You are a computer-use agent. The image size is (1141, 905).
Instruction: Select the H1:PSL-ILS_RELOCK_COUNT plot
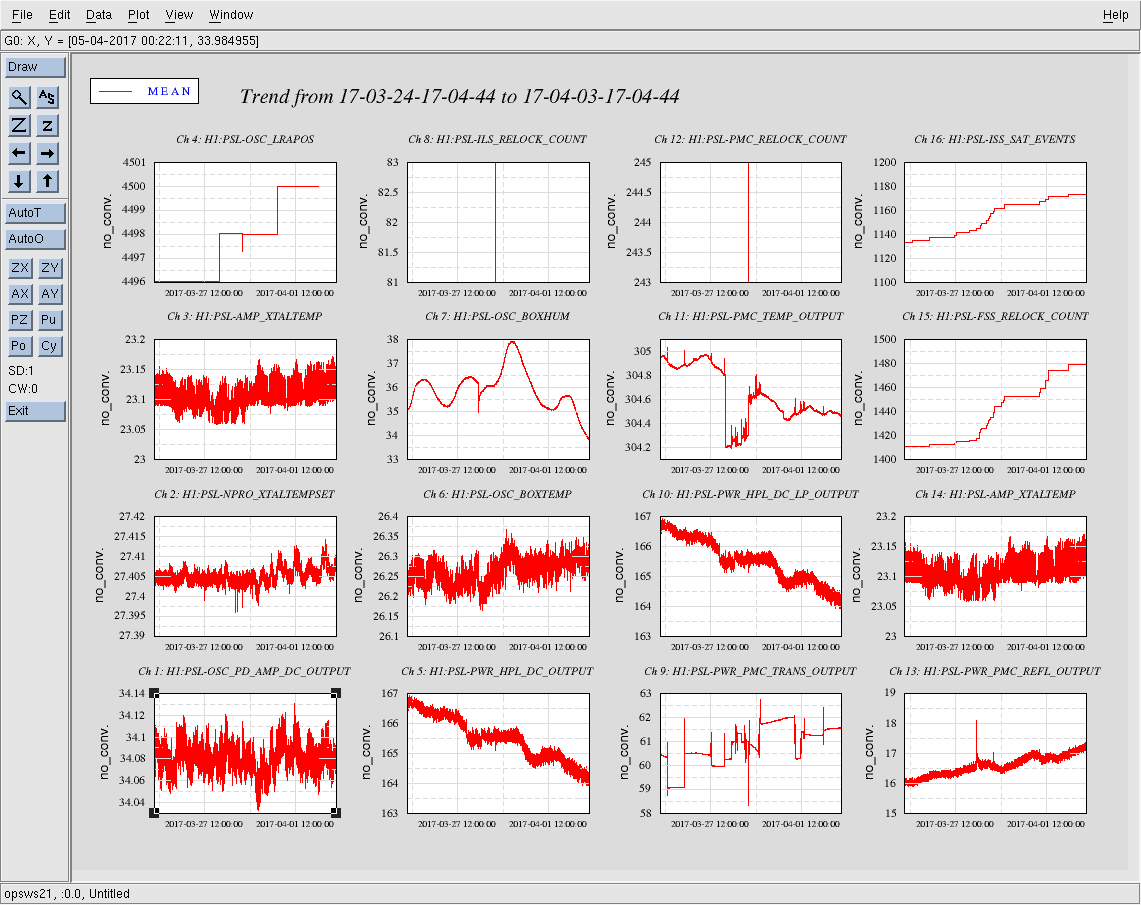pos(498,222)
